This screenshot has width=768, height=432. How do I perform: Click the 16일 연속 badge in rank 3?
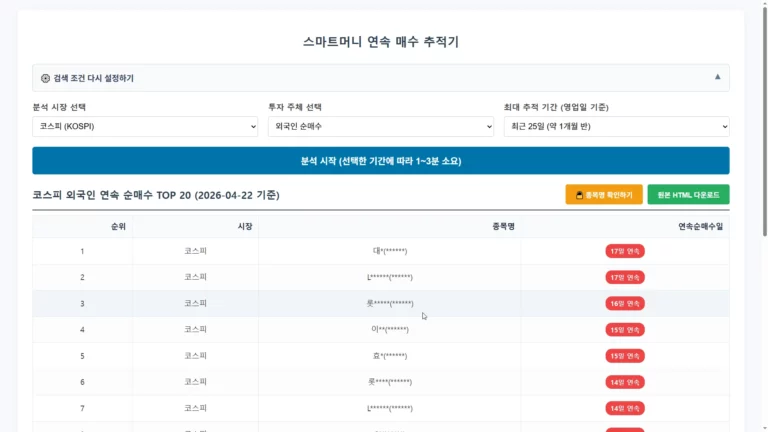coord(625,304)
